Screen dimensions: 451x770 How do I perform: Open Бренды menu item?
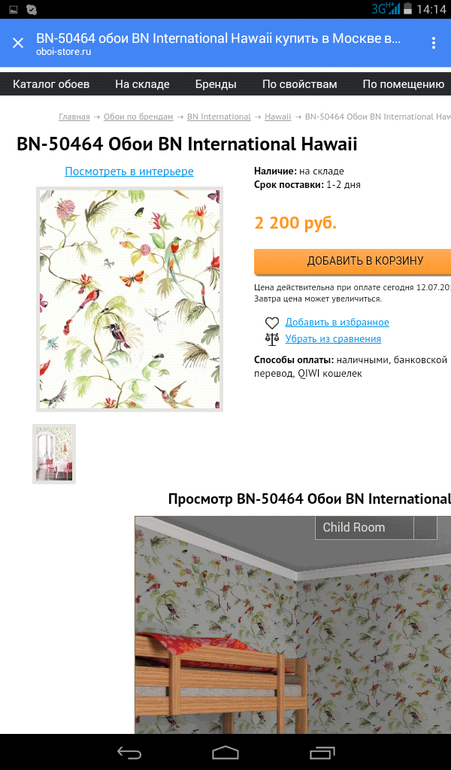coord(216,84)
